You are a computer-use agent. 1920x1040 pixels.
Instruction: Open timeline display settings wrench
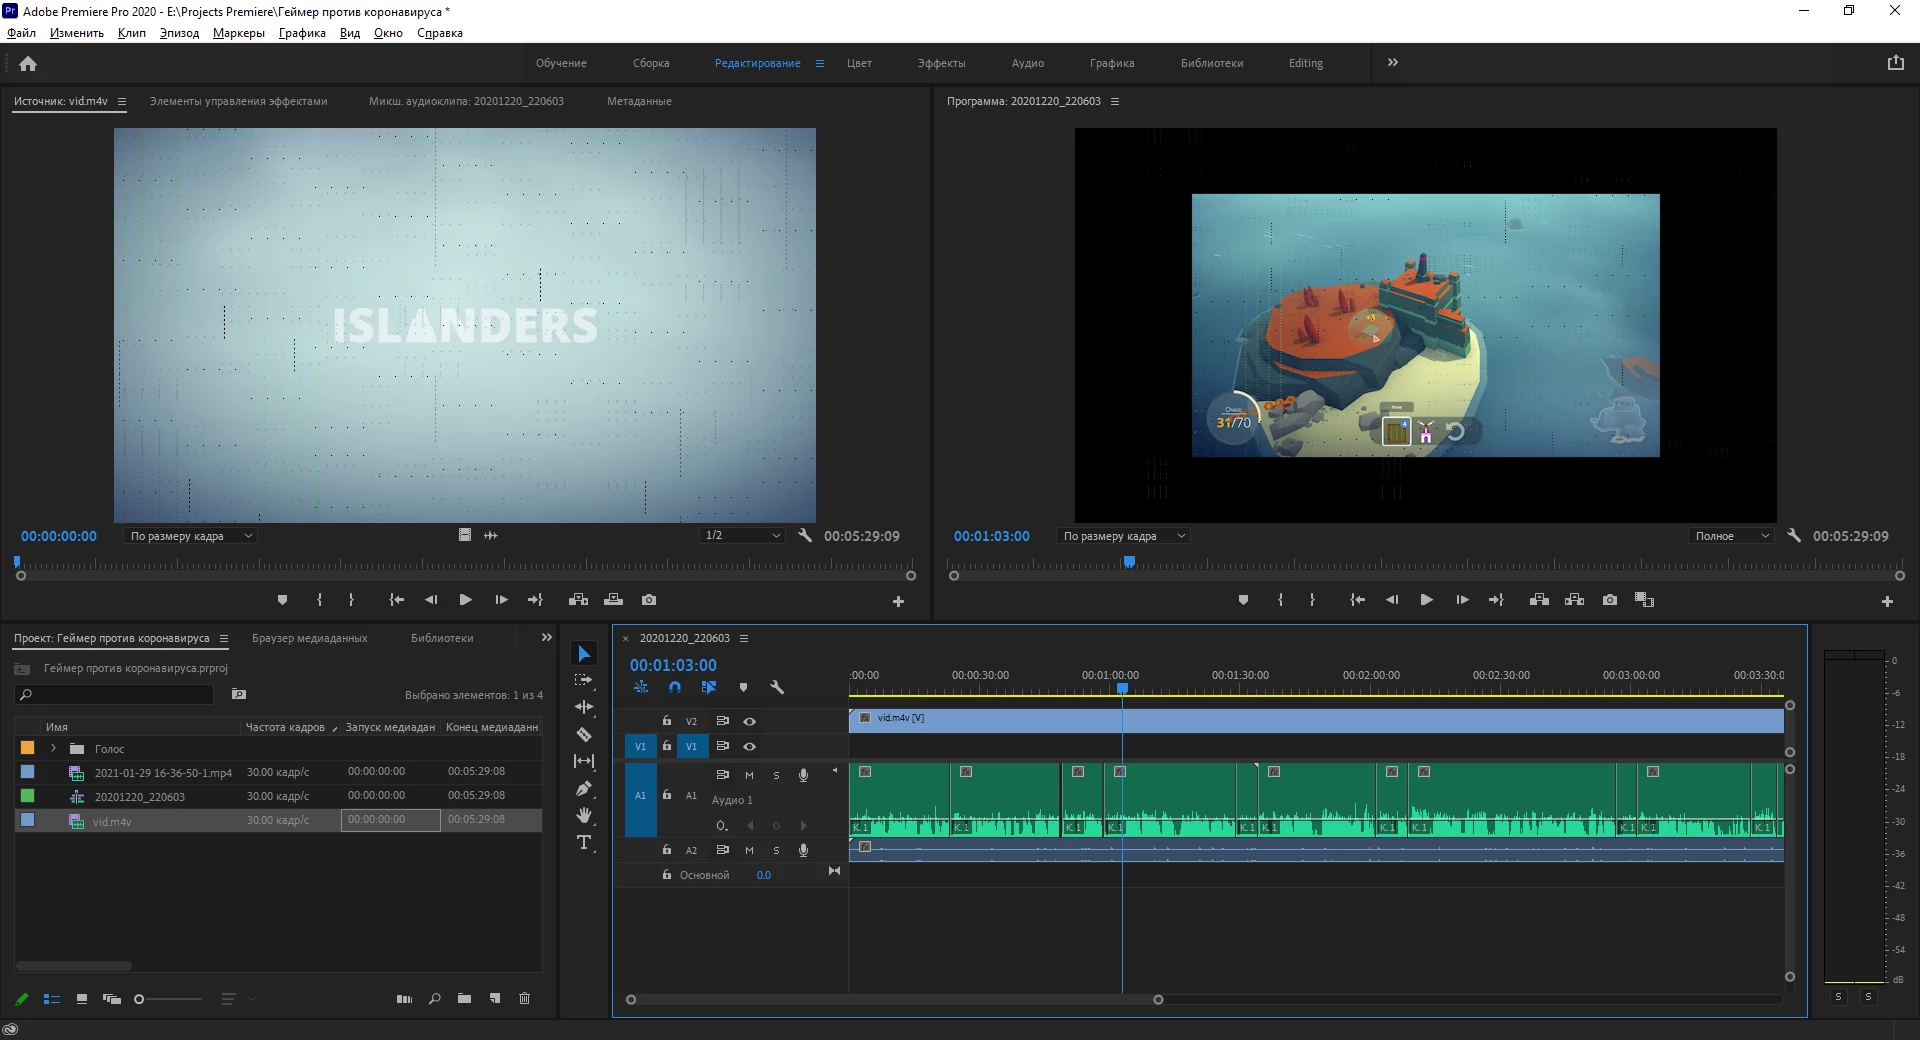pyautogui.click(x=777, y=687)
